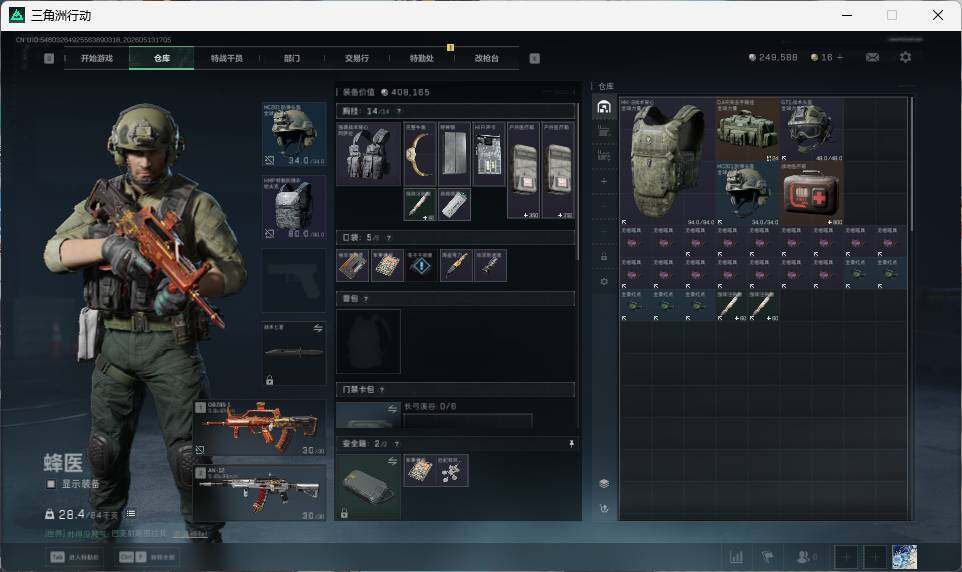The height and width of the screenshot is (572, 962).
Task: Swap the safe box via its swap arrows
Action: 393,461
